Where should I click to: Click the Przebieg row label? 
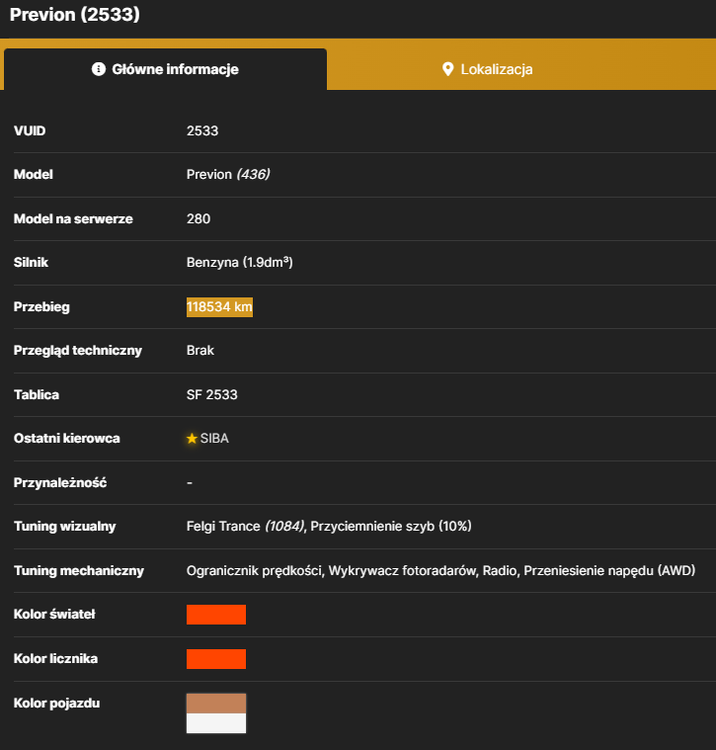point(42,307)
